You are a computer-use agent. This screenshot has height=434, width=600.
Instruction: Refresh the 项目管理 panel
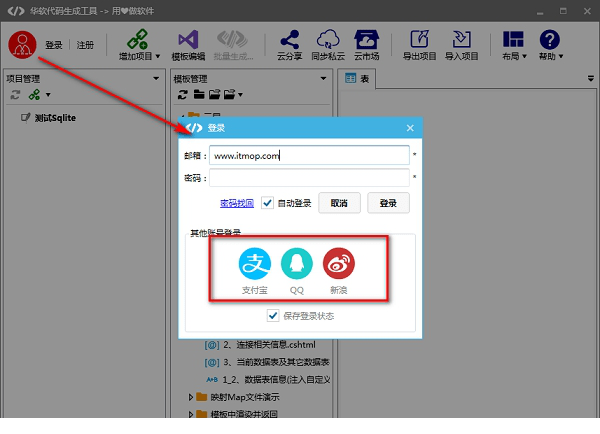click(x=15, y=95)
